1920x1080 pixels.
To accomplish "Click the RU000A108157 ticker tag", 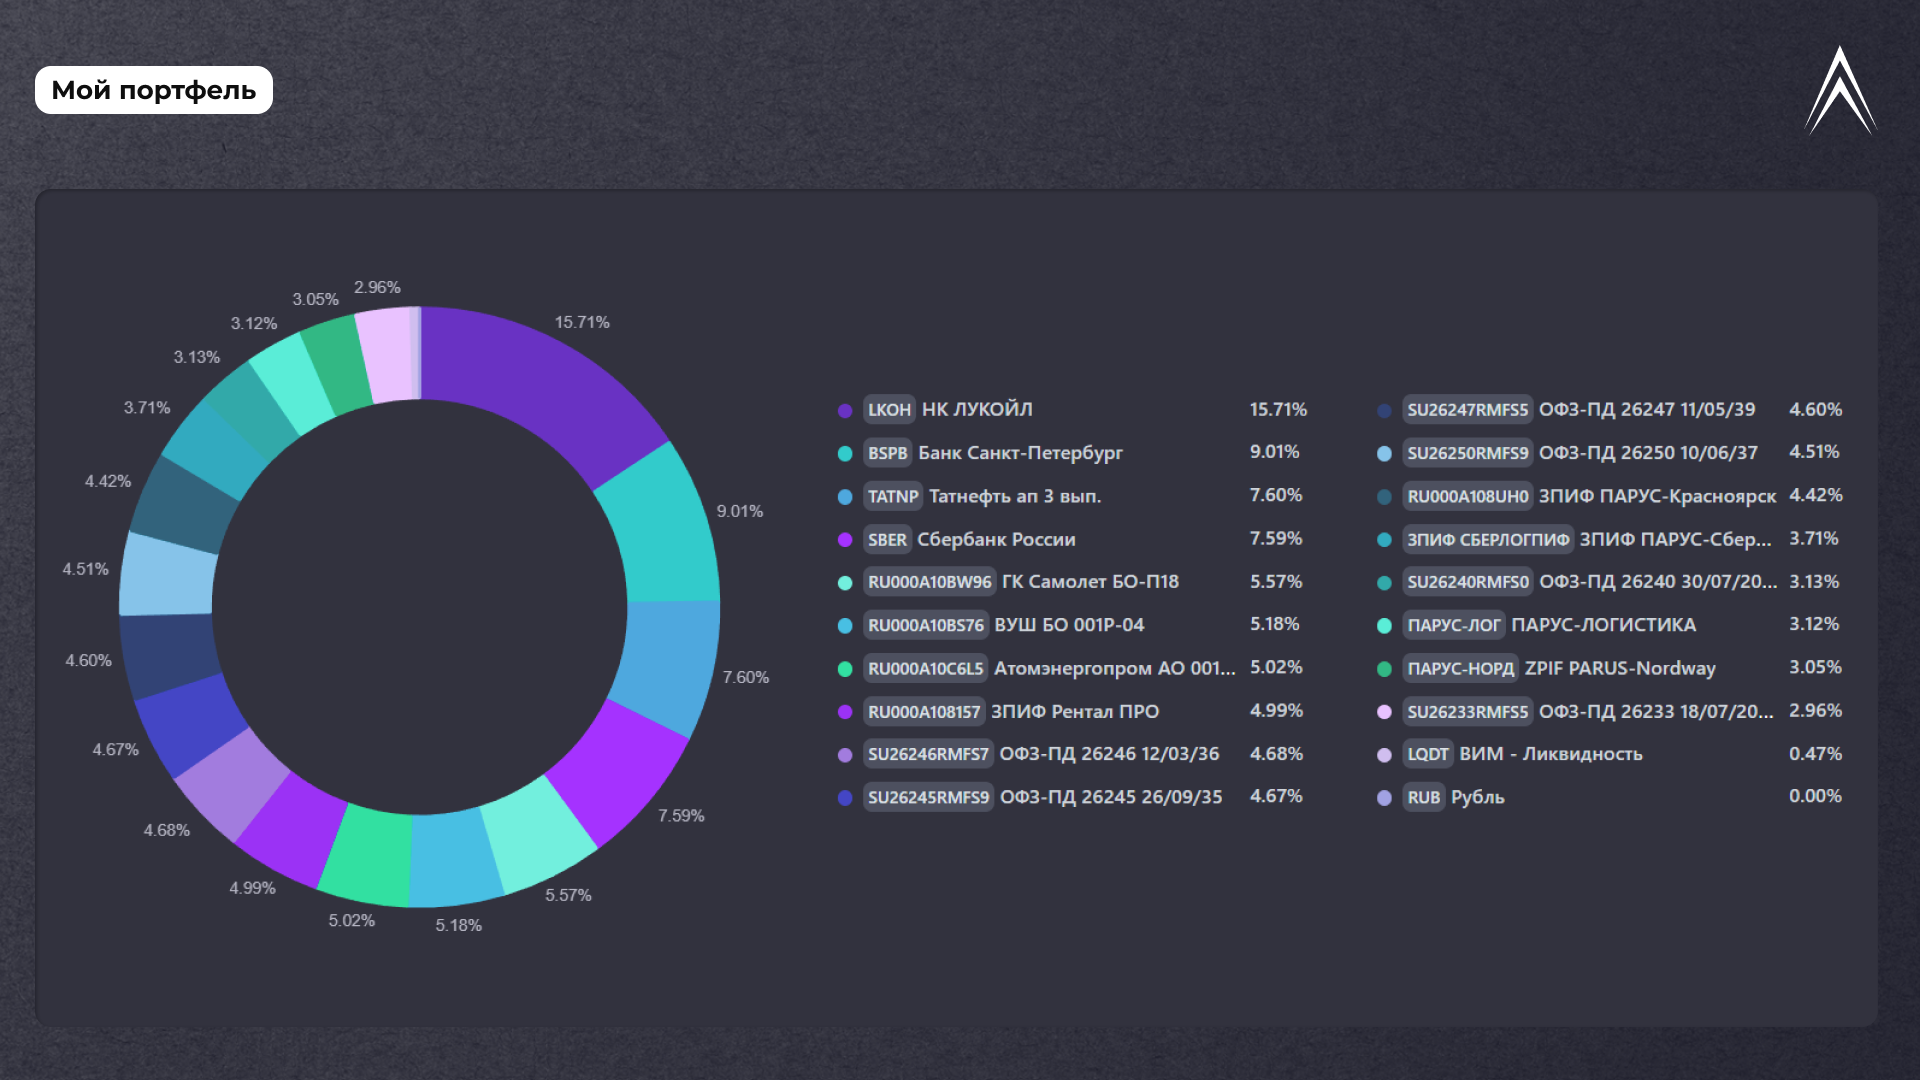I will [x=924, y=711].
